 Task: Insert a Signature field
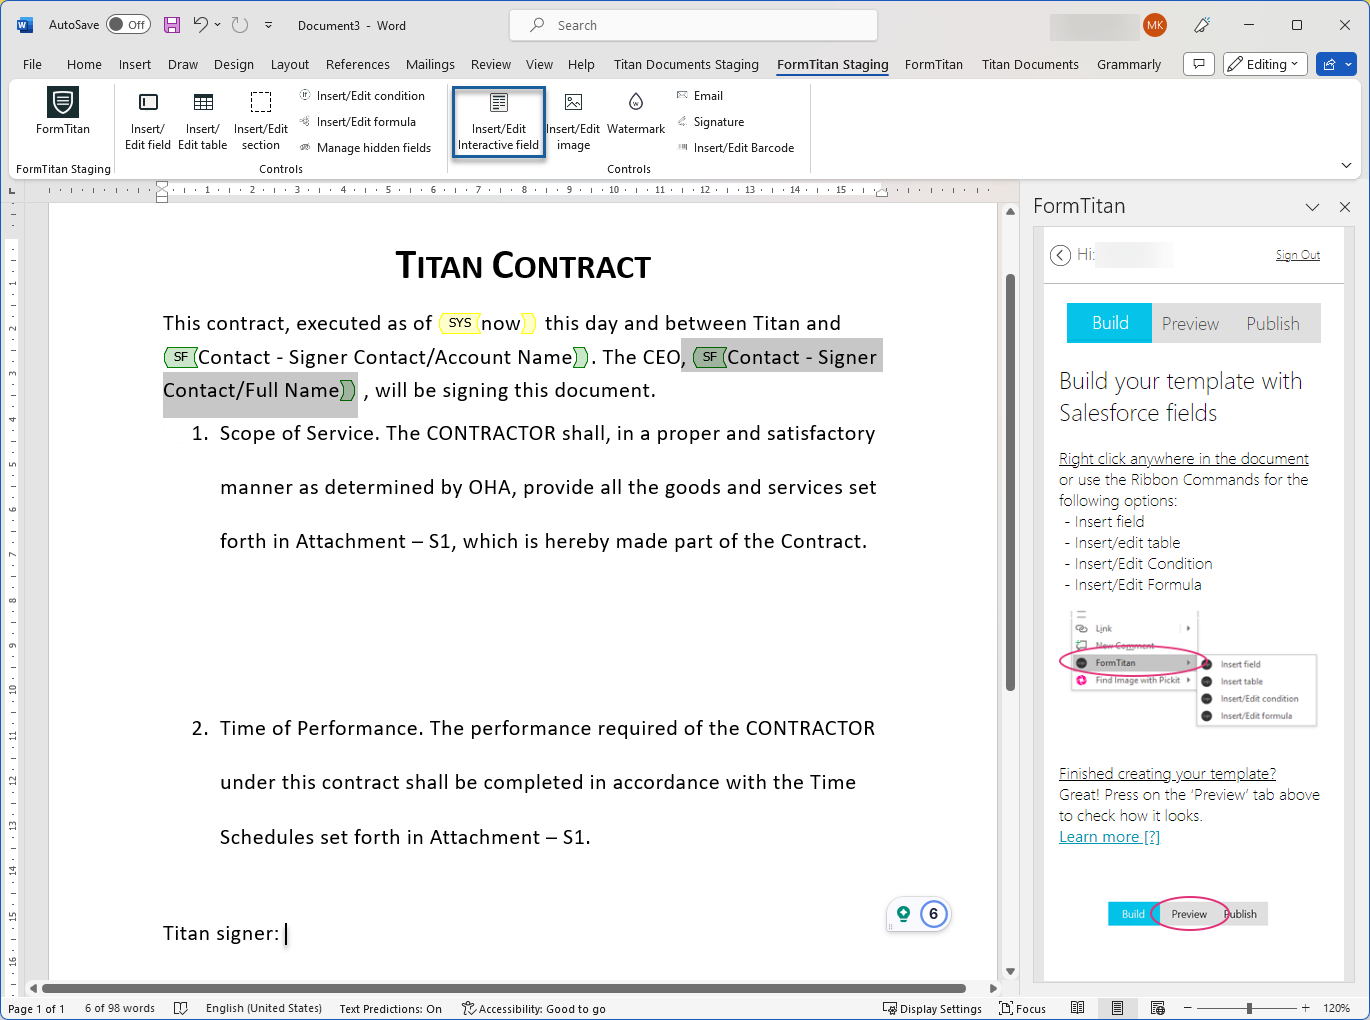[710, 122]
